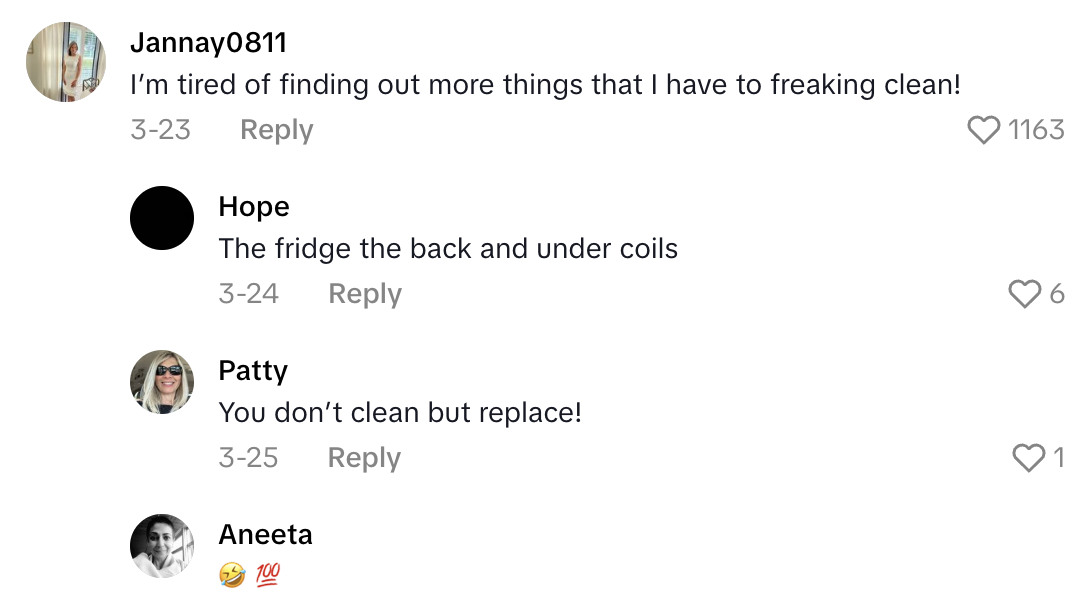Go to Patty's profile by name
Screen dimensions: 1086x598
pos(253,371)
